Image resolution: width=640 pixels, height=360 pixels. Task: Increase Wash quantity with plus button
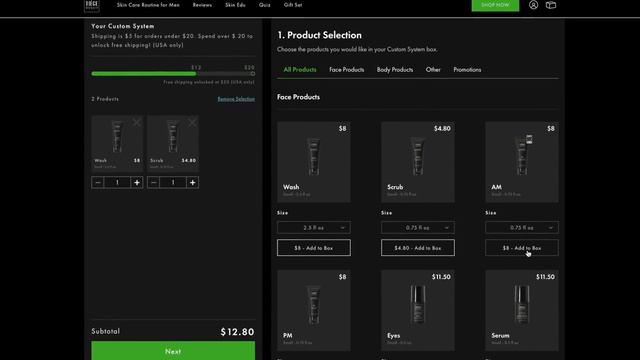[x=137, y=182]
